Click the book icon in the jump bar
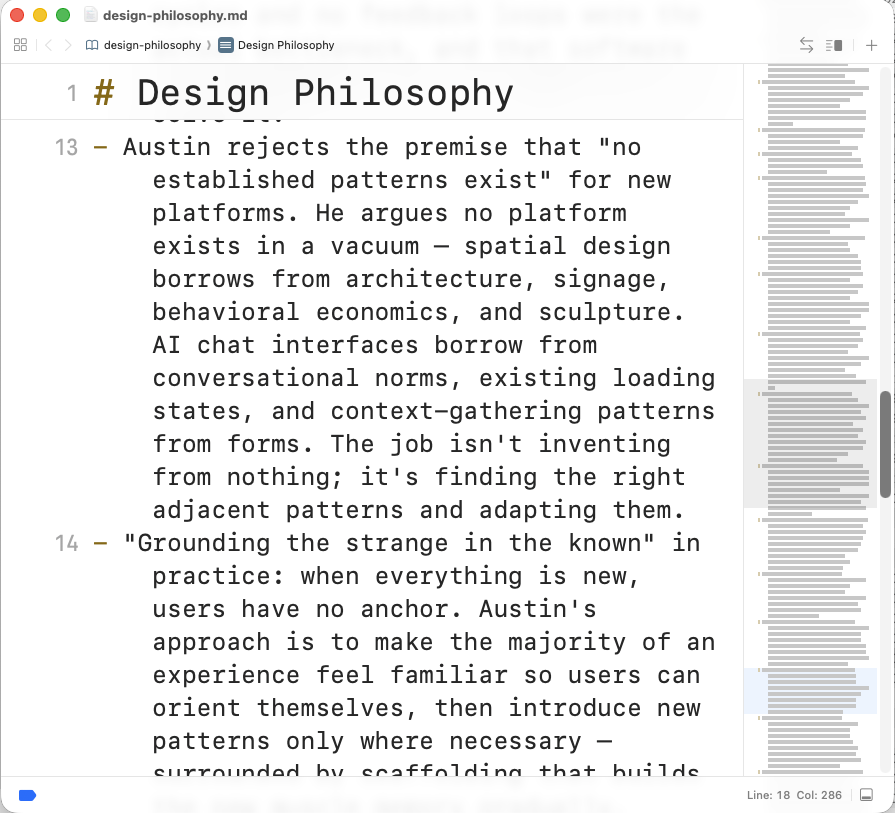Viewport: 895px width, 813px height. [92, 45]
